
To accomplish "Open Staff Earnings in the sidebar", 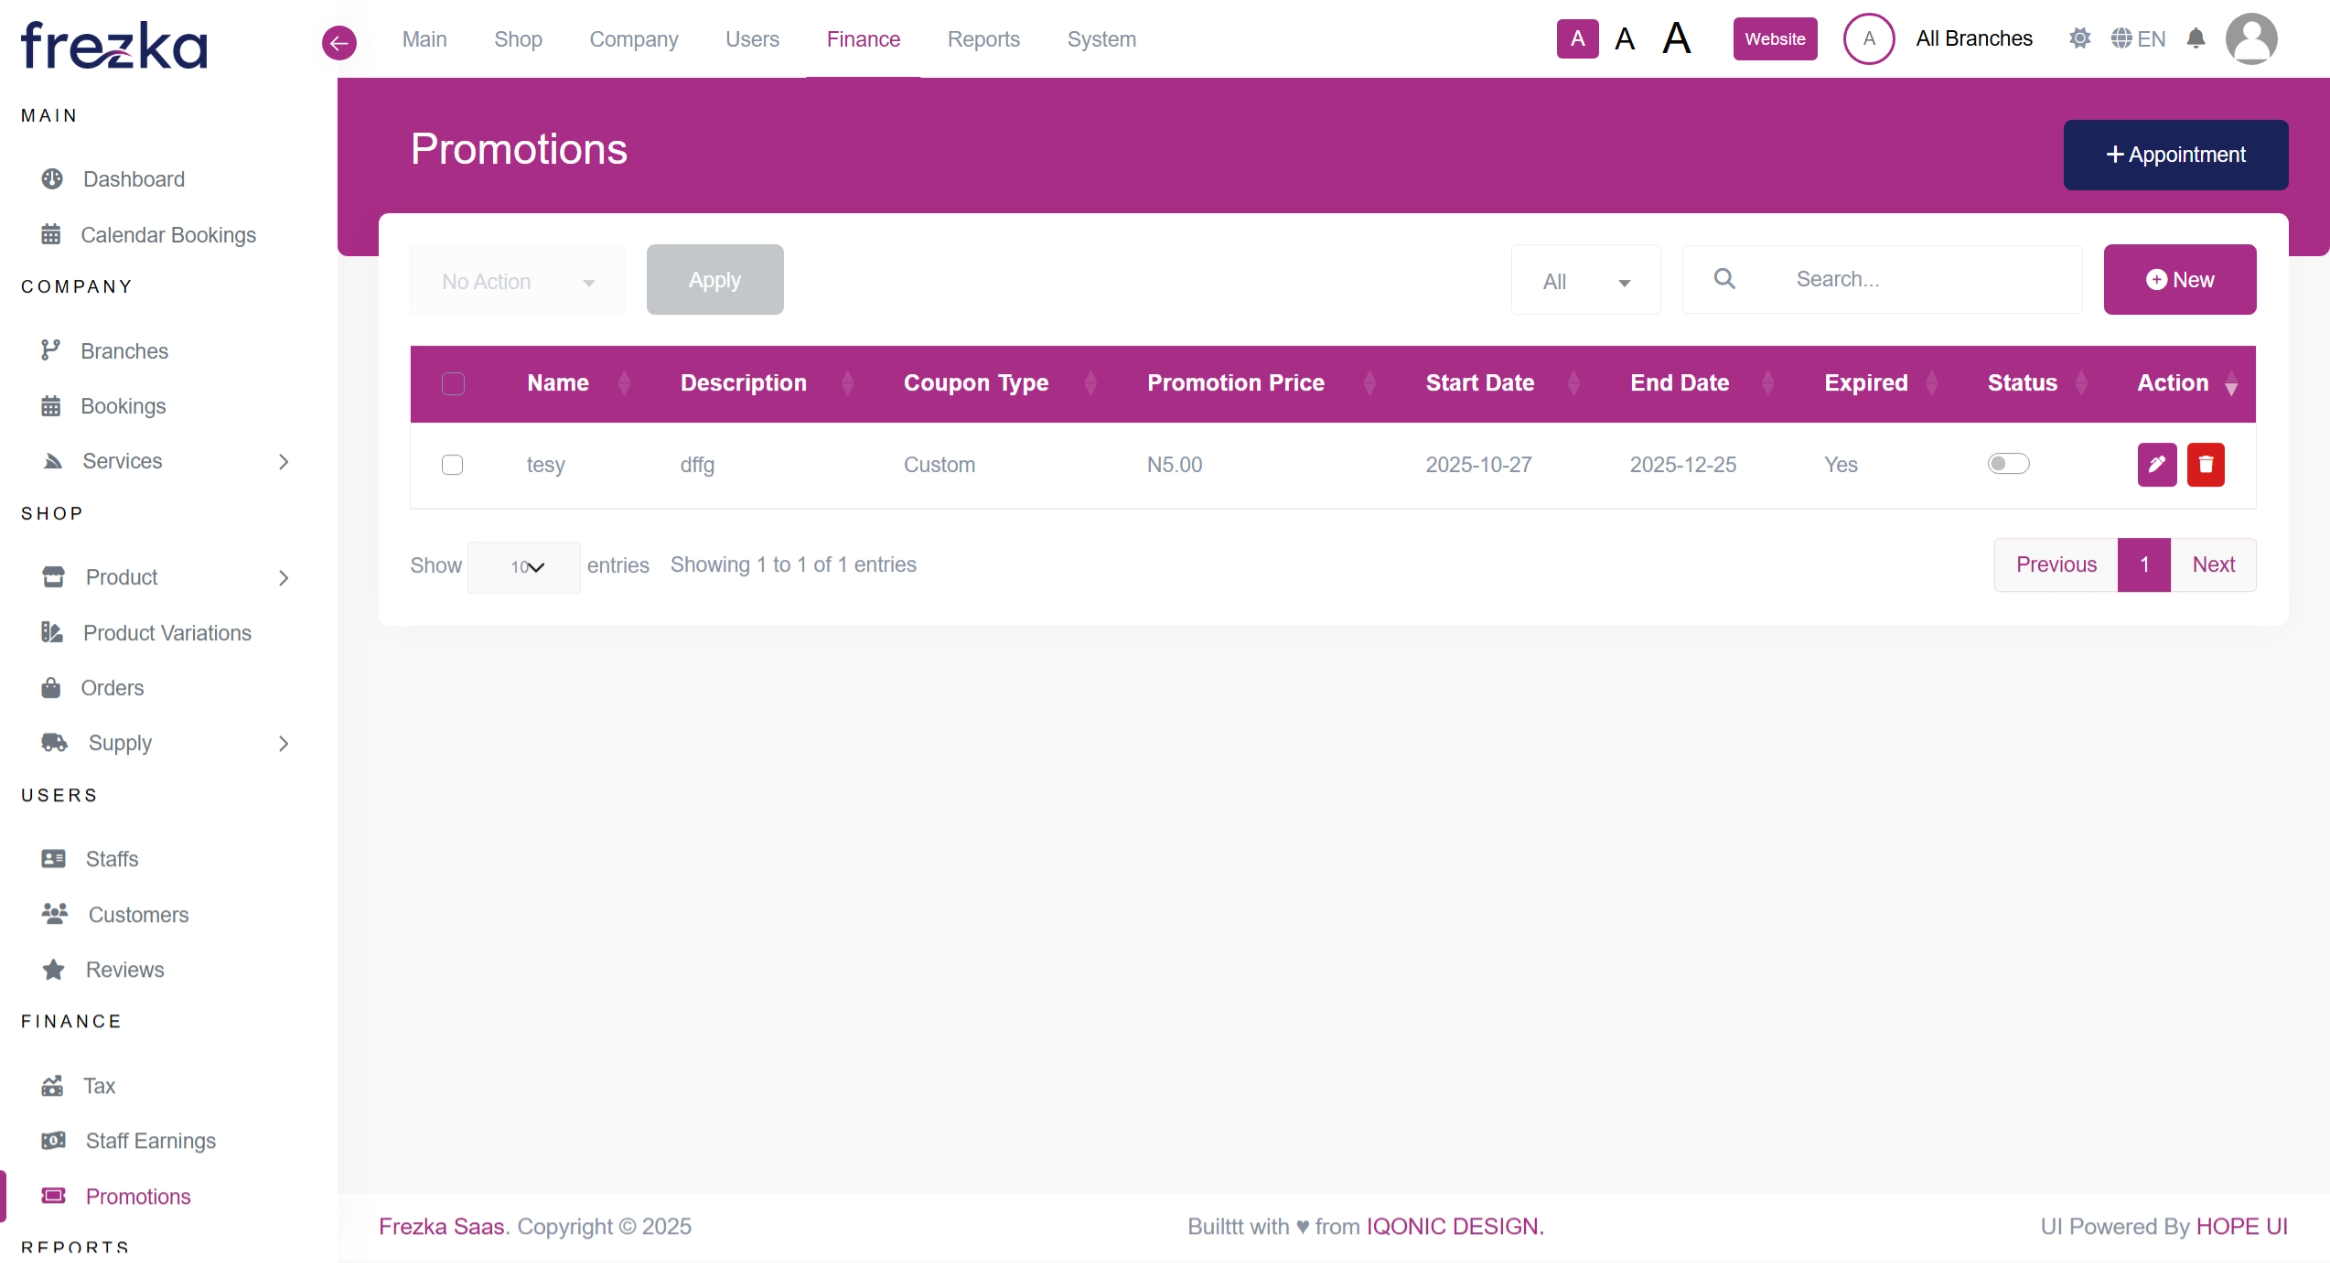I will (x=150, y=1141).
